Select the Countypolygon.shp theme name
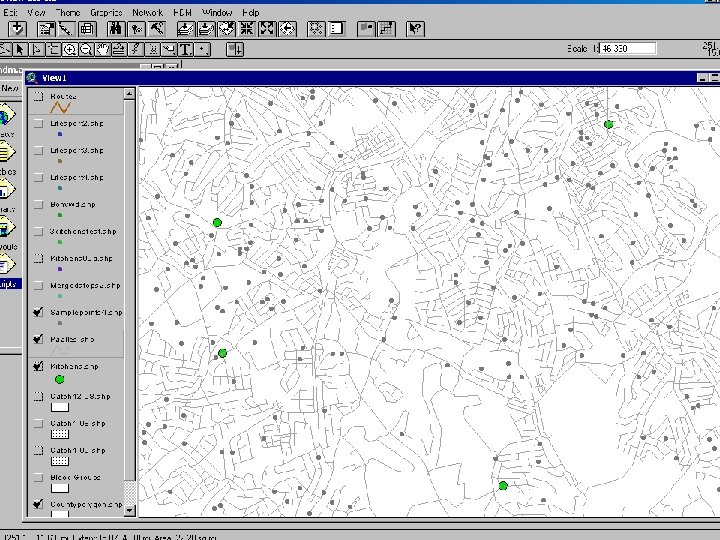 tap(86, 504)
